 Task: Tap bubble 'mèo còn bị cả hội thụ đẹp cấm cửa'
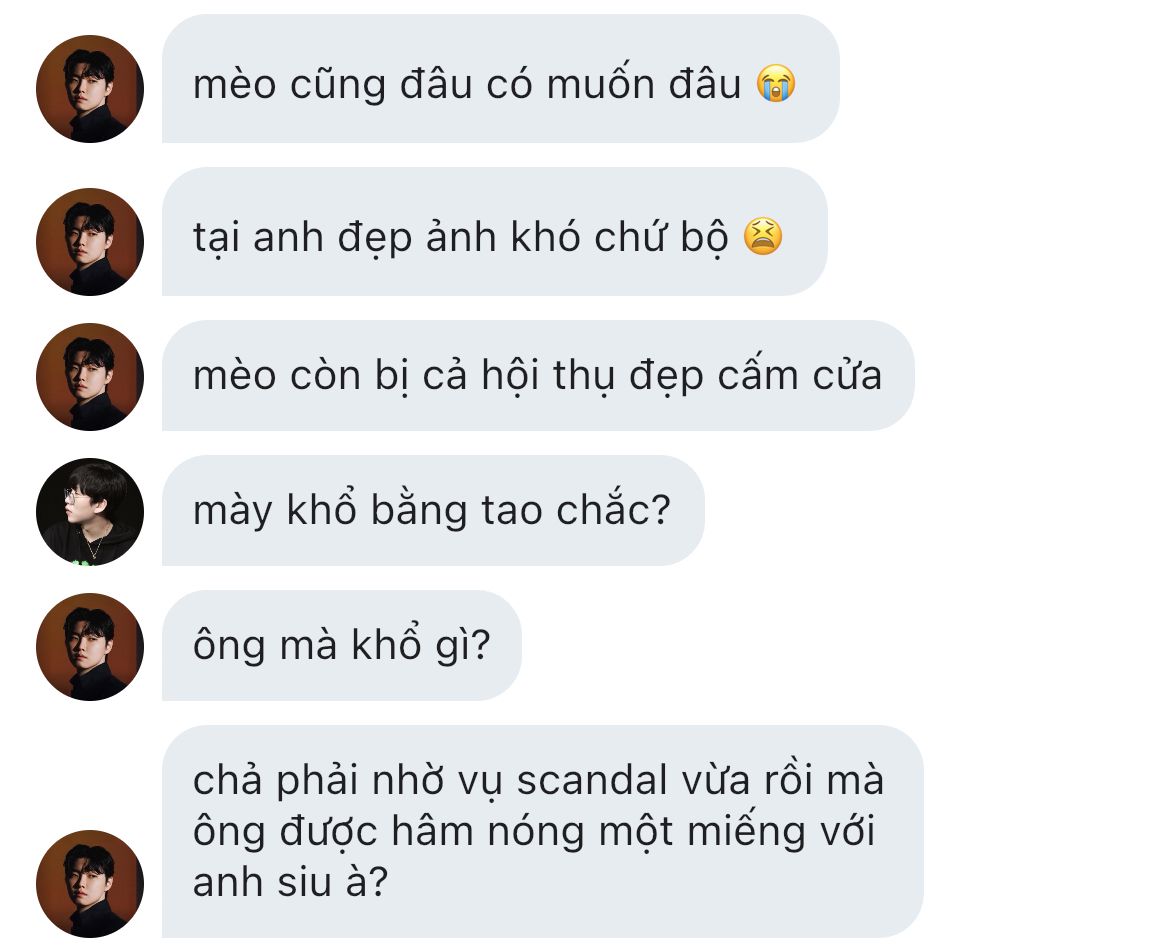[x=538, y=375]
